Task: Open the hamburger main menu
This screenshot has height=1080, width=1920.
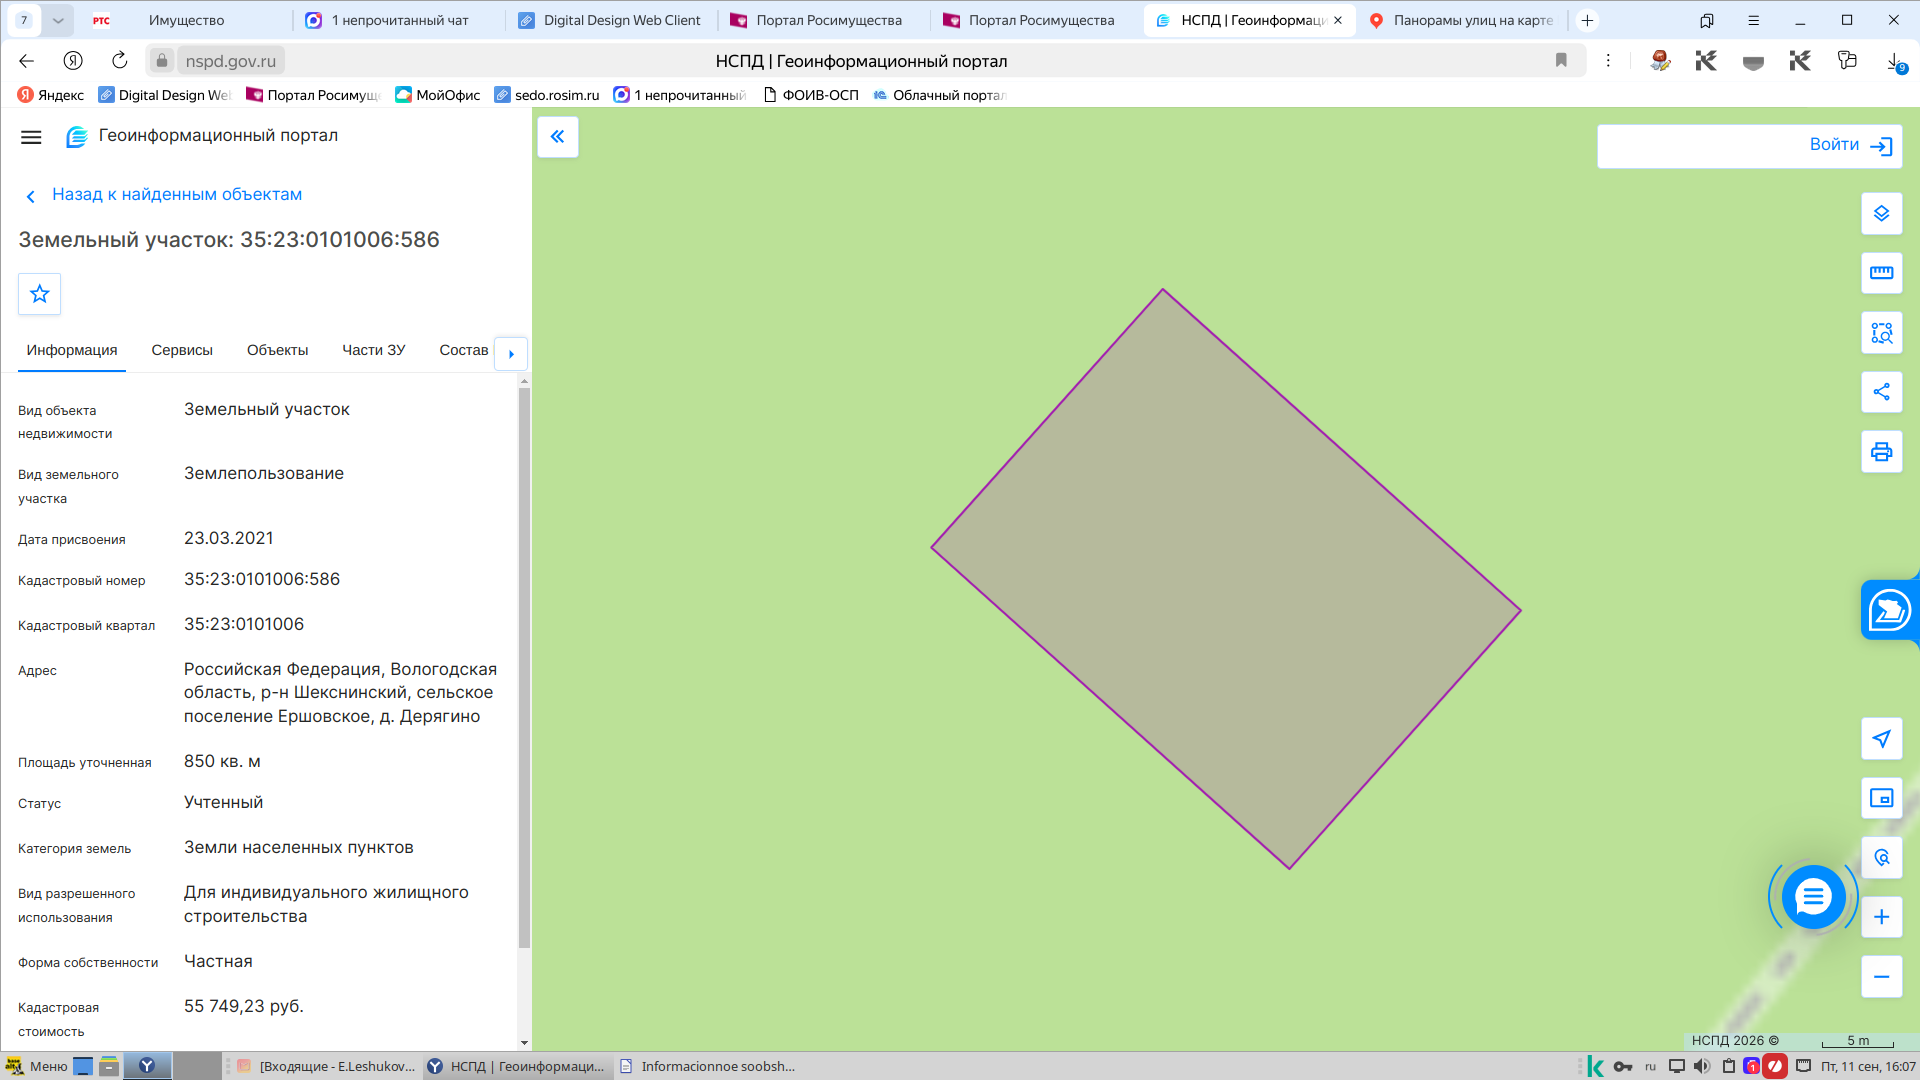Action: pos(31,137)
